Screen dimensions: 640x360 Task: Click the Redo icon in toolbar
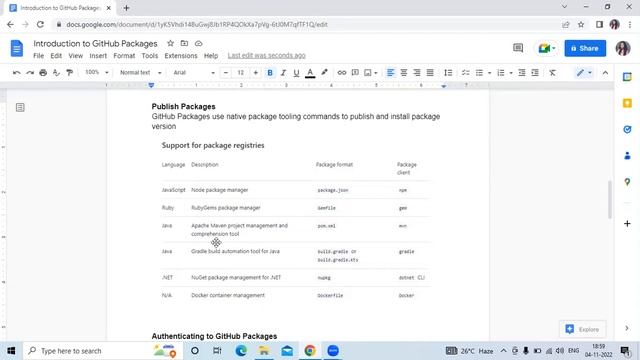click(x=30, y=73)
